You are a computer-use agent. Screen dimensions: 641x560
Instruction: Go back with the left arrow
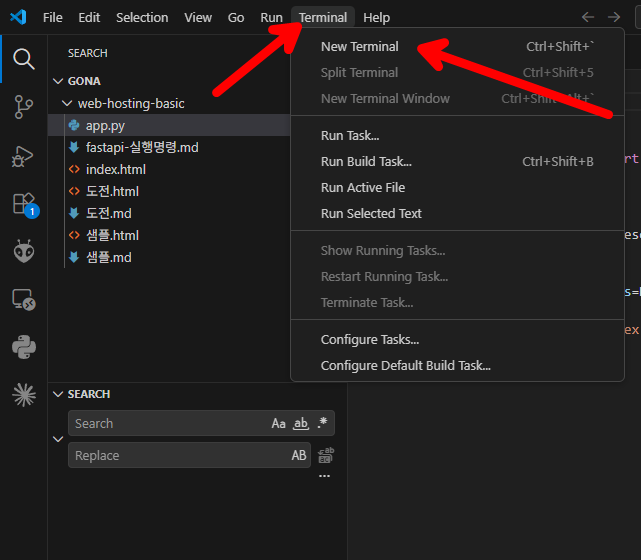click(x=588, y=17)
